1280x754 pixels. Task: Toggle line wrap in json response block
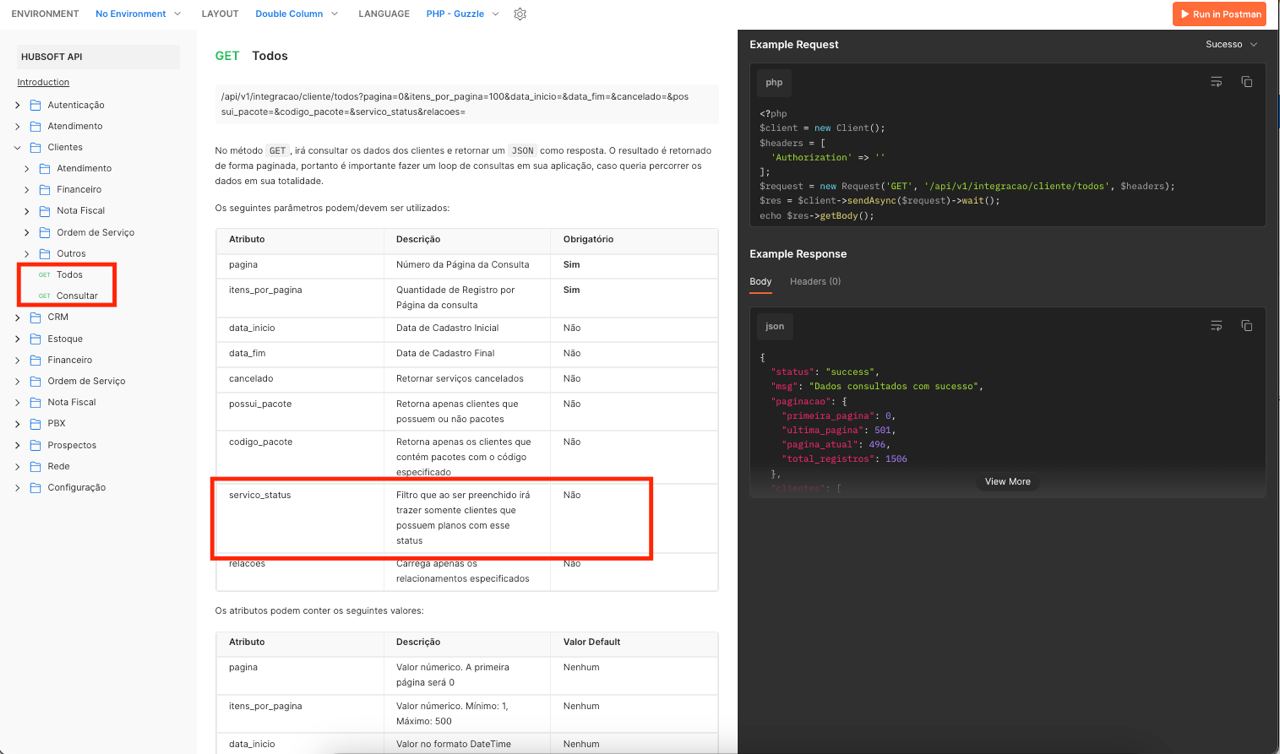(x=1216, y=326)
